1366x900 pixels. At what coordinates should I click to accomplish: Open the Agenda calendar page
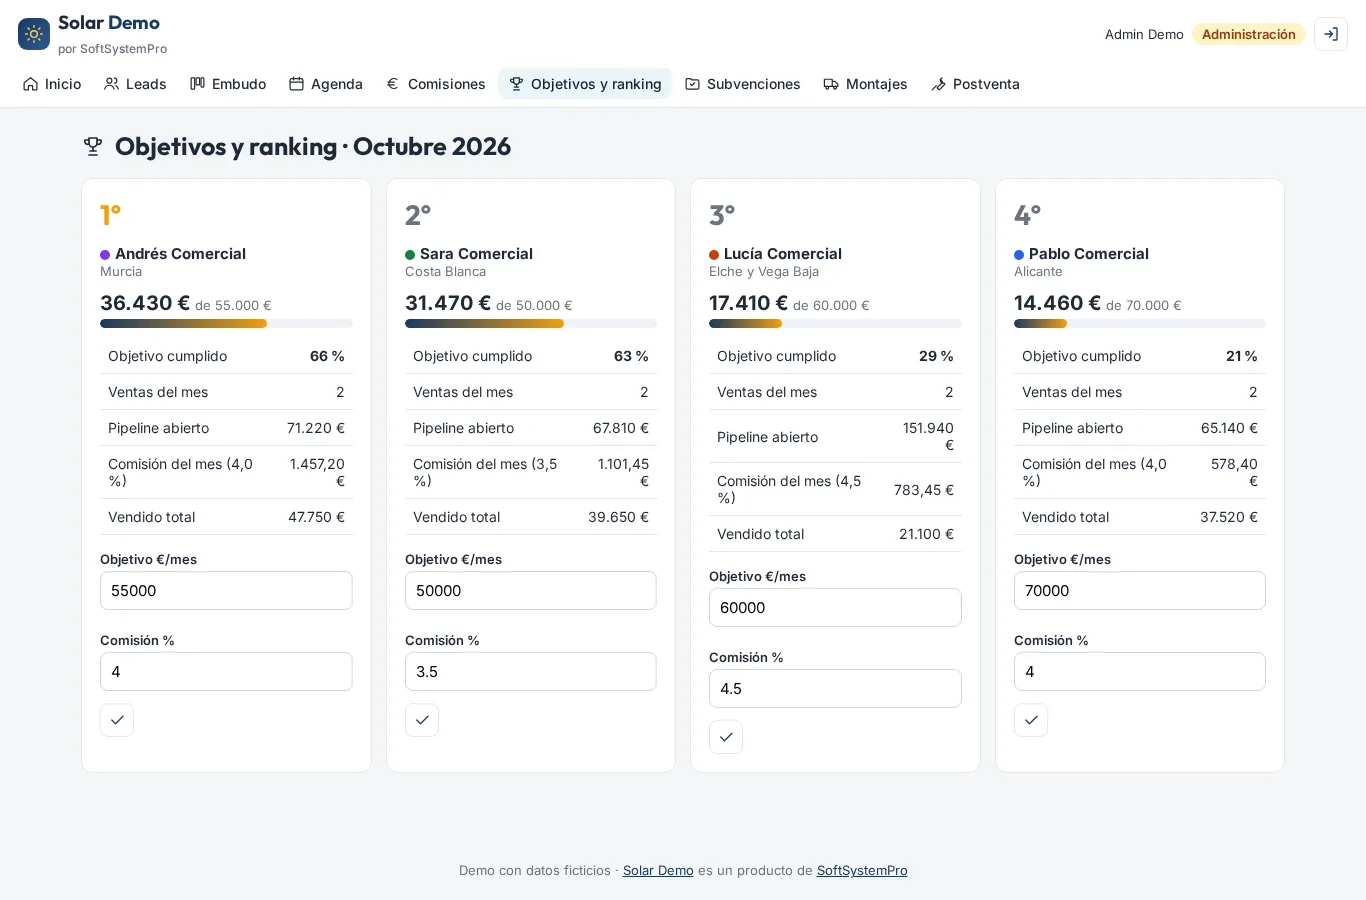326,84
